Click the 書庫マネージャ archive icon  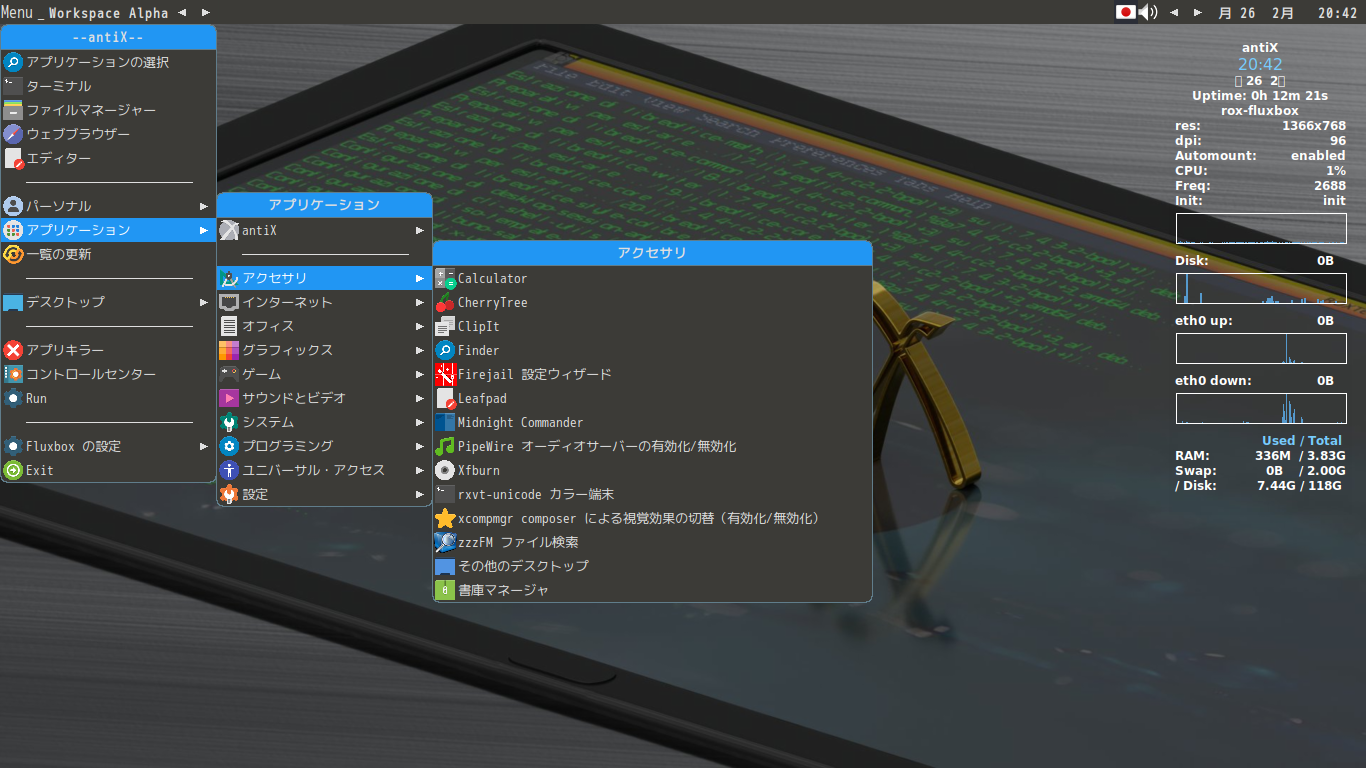[x=445, y=590]
